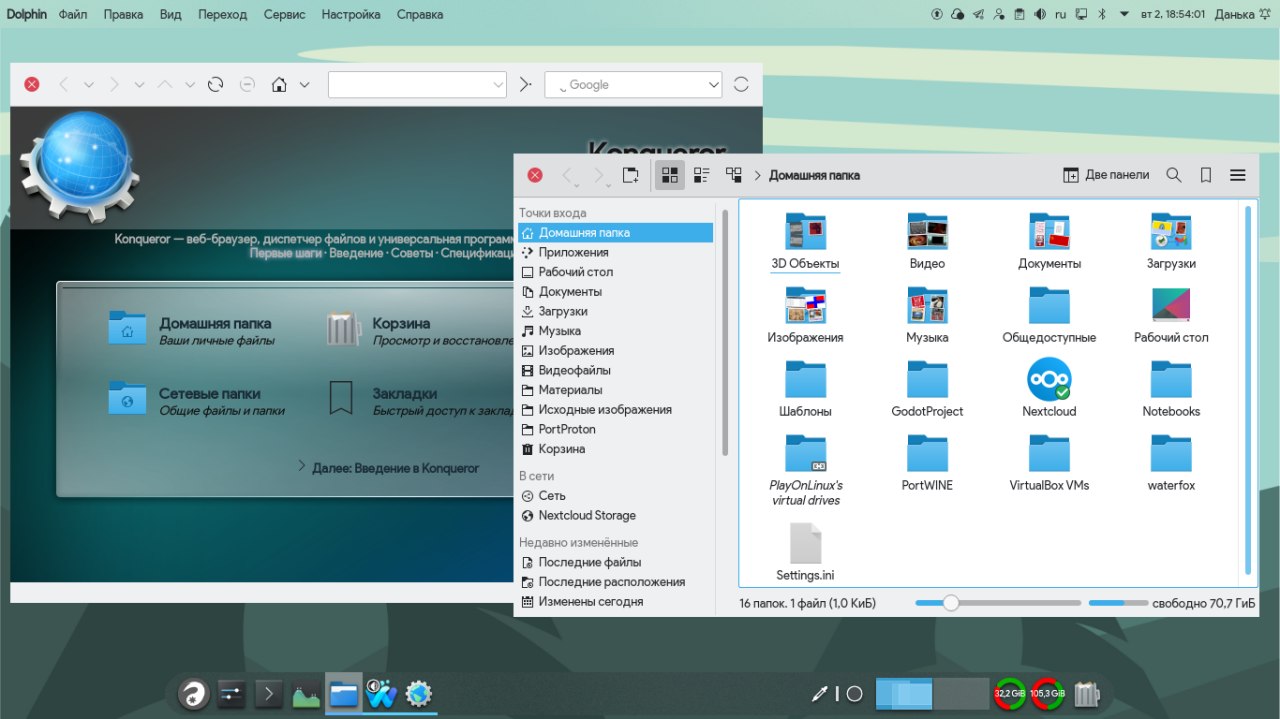Select the 'VirtualBox VMs' folder
Image resolution: width=1280 pixels, height=719 pixels.
click(x=1049, y=464)
